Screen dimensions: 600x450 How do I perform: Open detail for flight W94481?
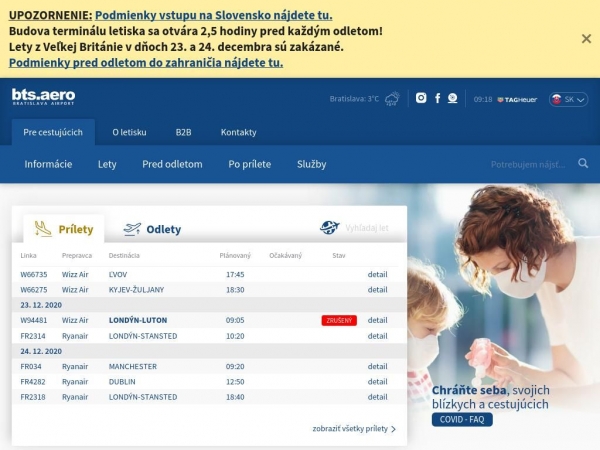point(377,320)
